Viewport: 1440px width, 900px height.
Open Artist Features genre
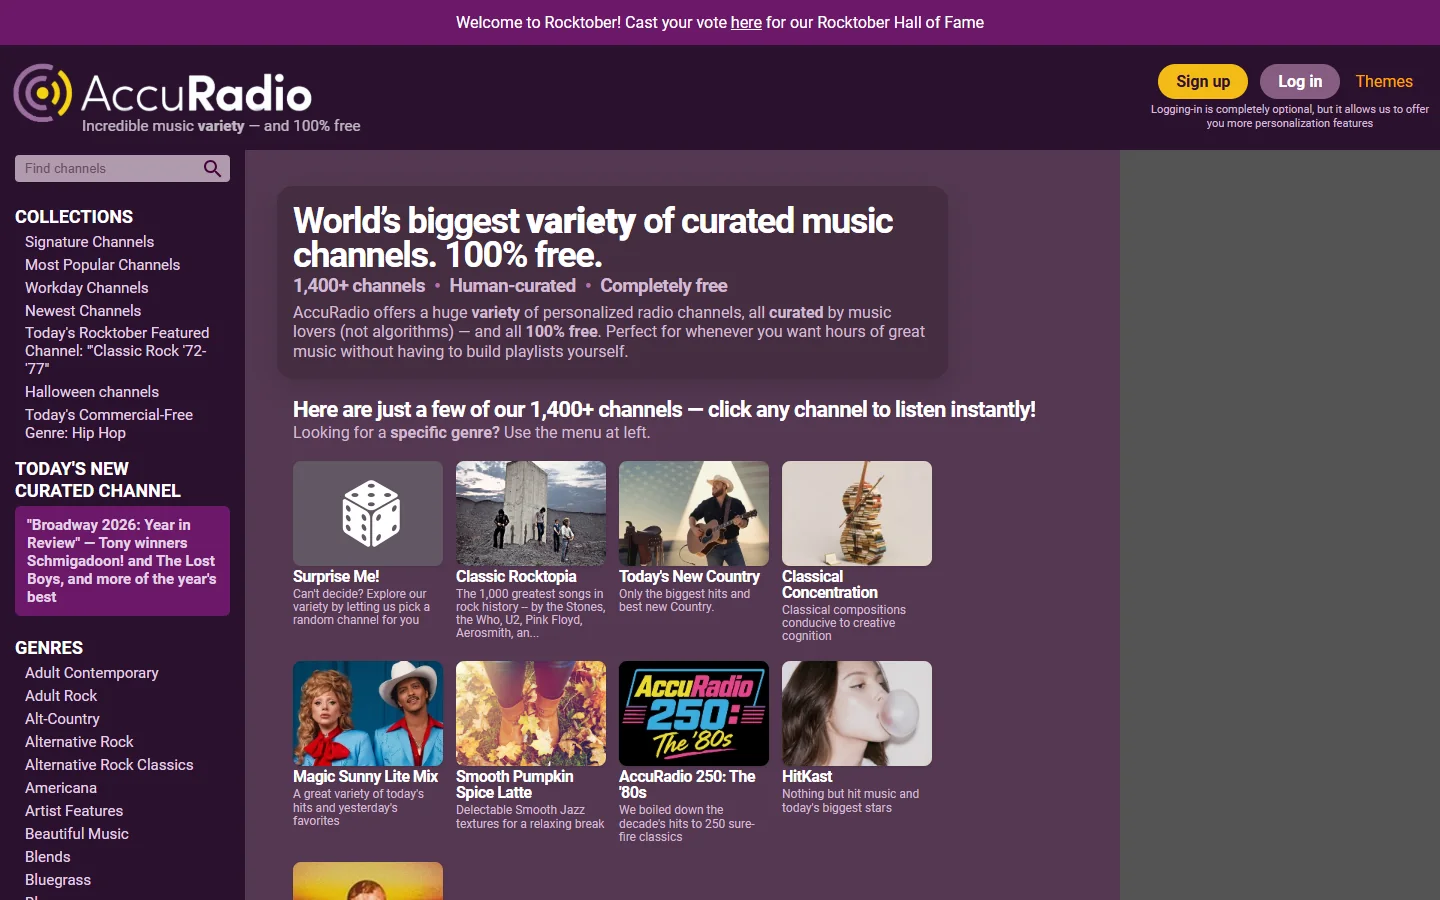(x=74, y=811)
